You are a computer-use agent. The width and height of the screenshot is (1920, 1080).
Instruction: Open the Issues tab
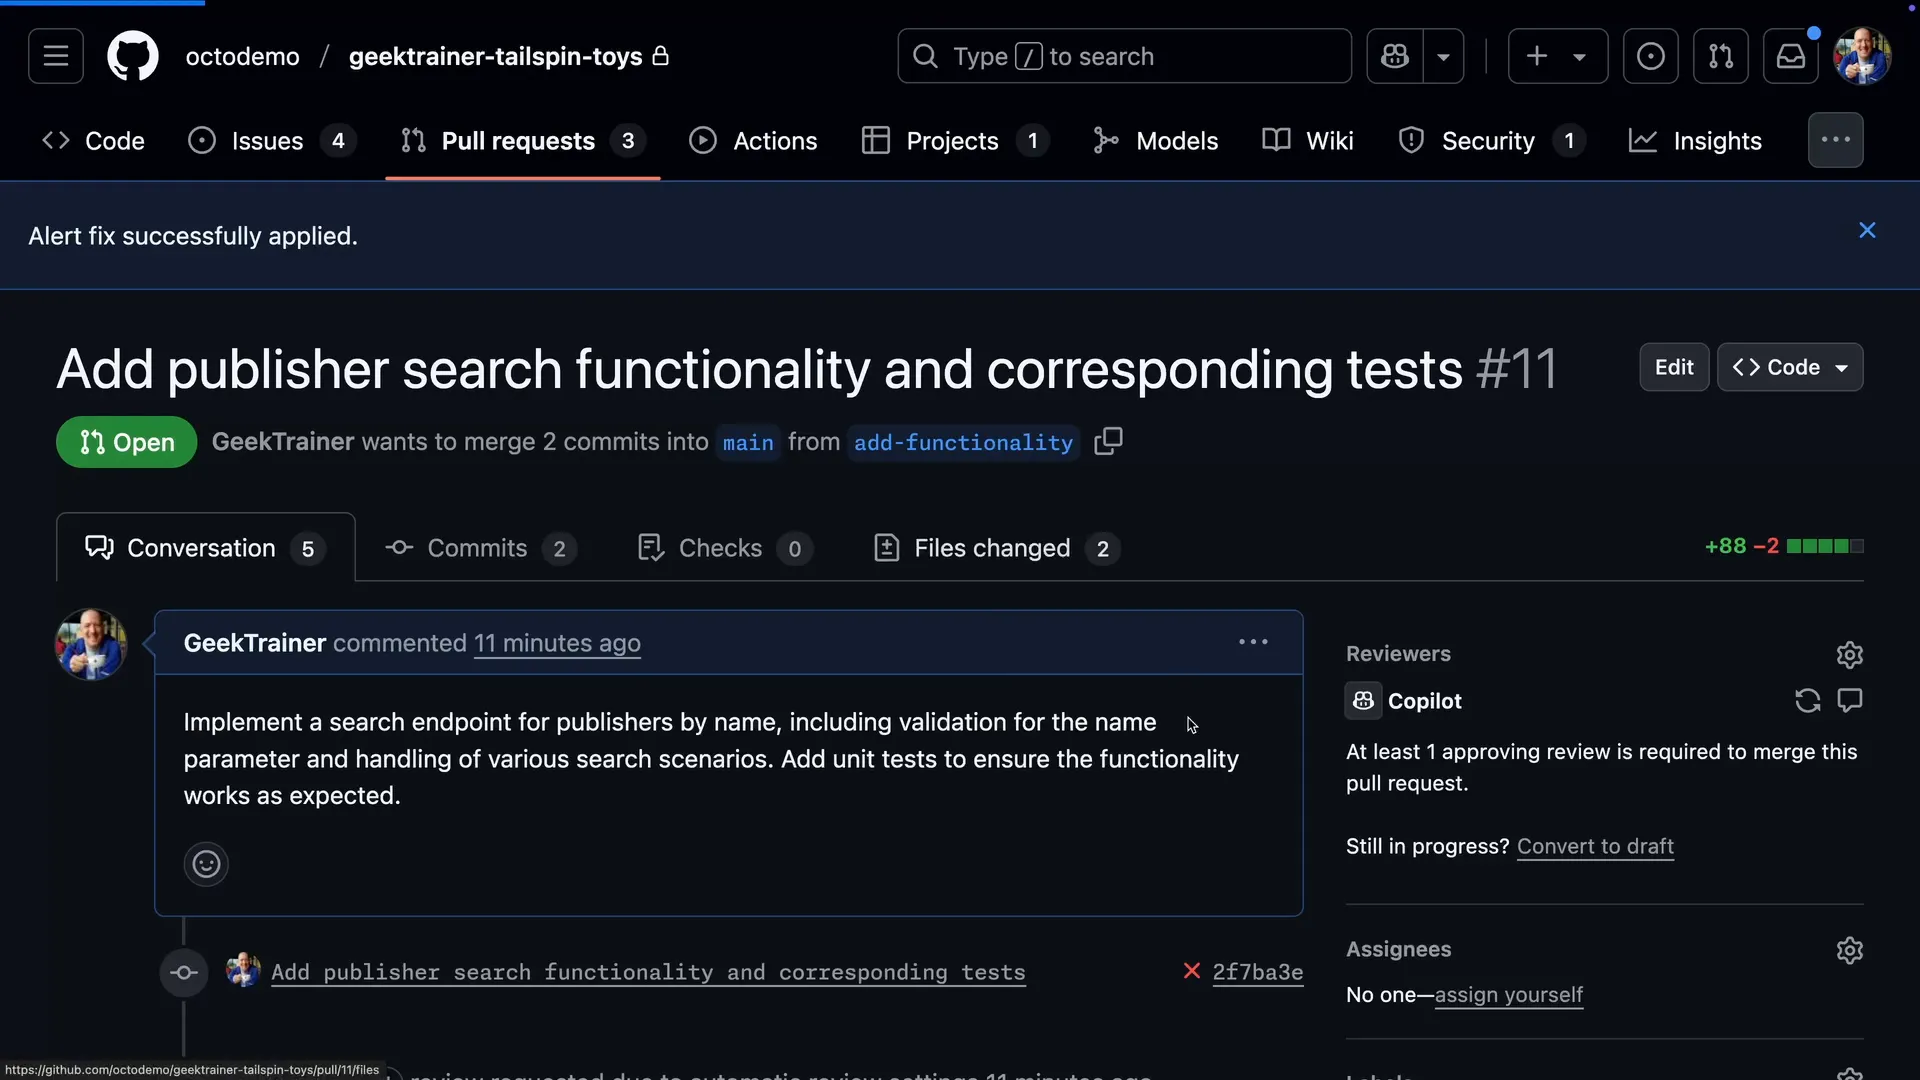(271, 141)
